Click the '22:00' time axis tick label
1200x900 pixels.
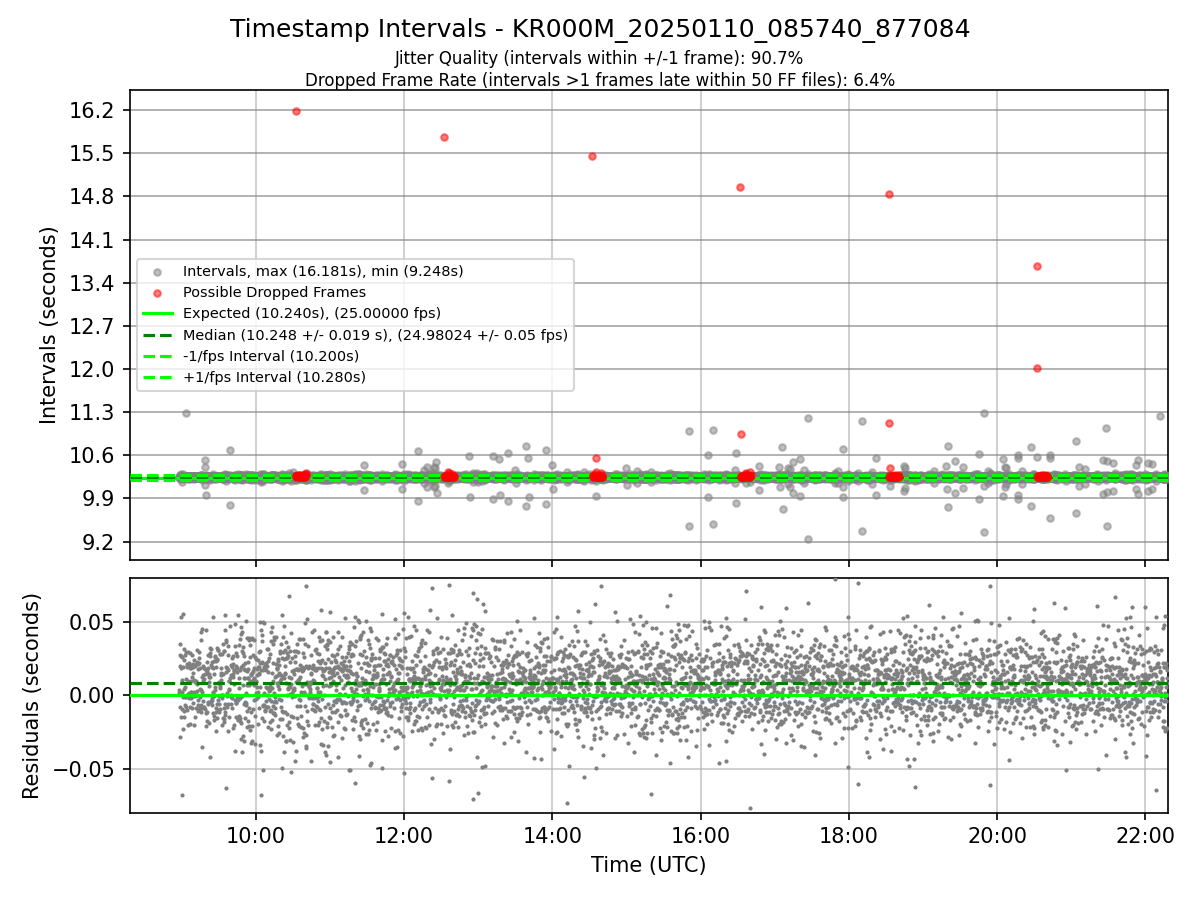(1145, 836)
